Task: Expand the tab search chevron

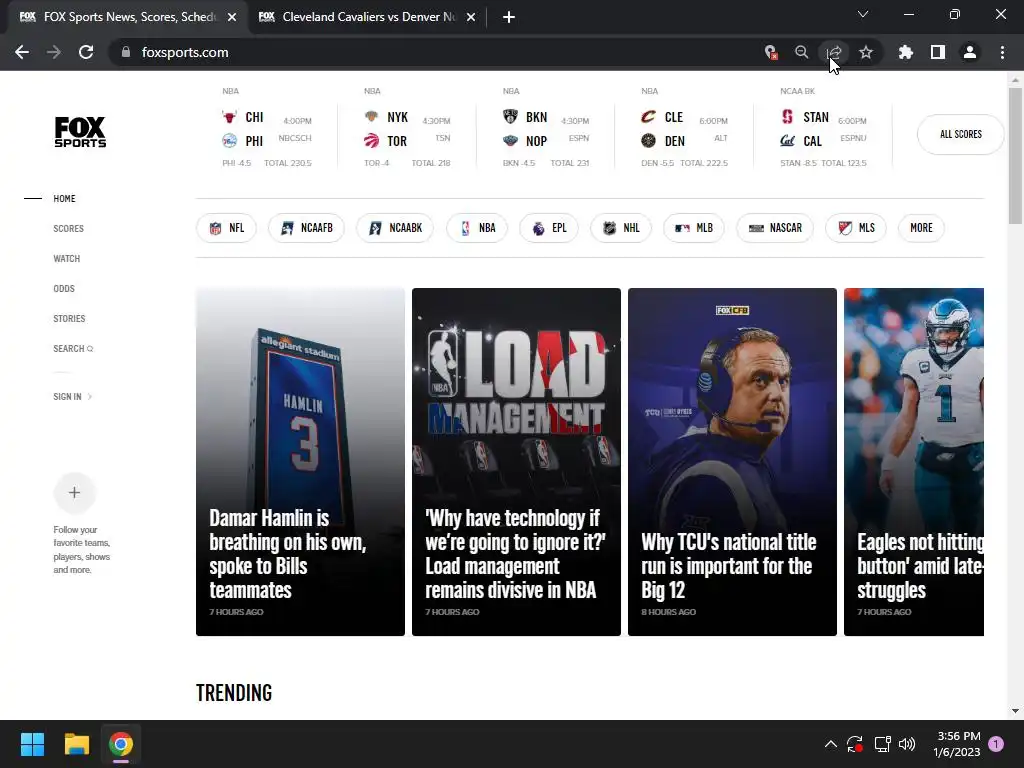Action: coord(863,14)
